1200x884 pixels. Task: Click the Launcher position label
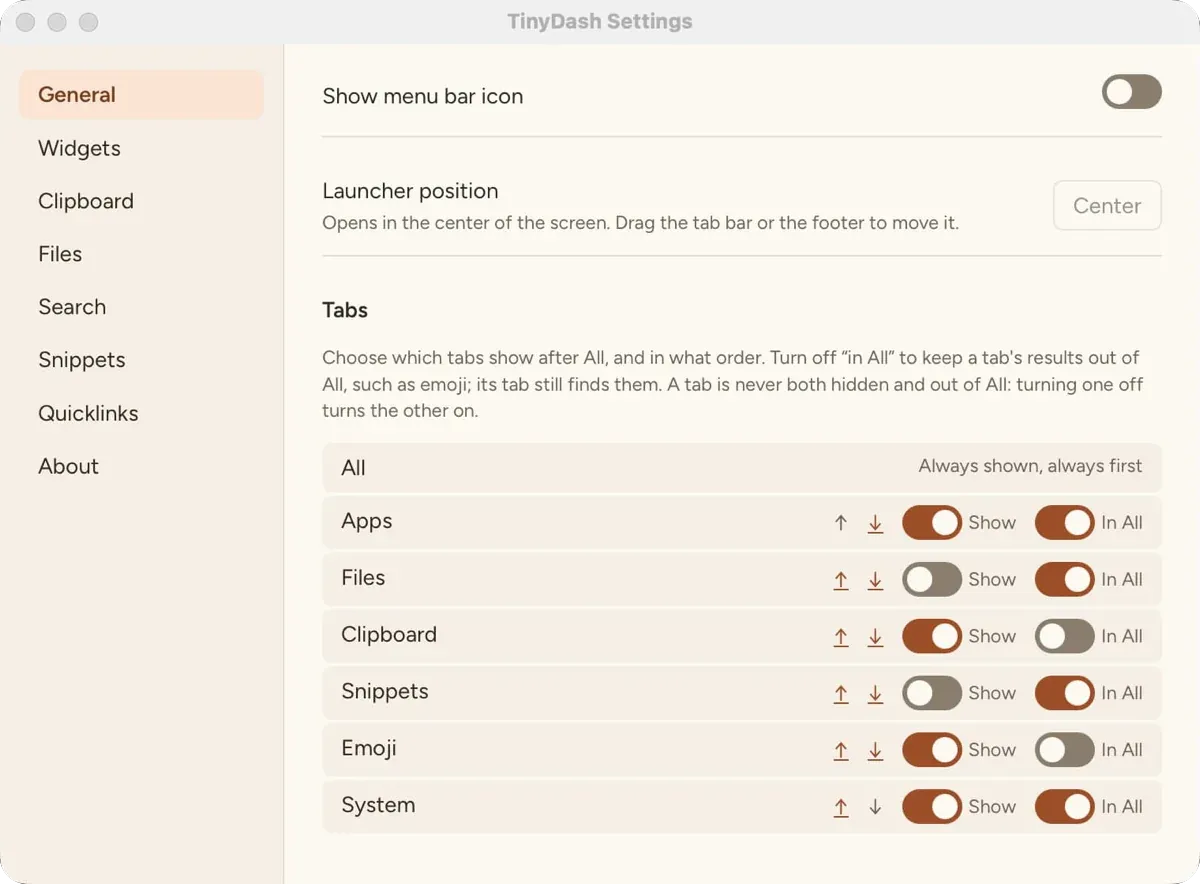point(410,191)
